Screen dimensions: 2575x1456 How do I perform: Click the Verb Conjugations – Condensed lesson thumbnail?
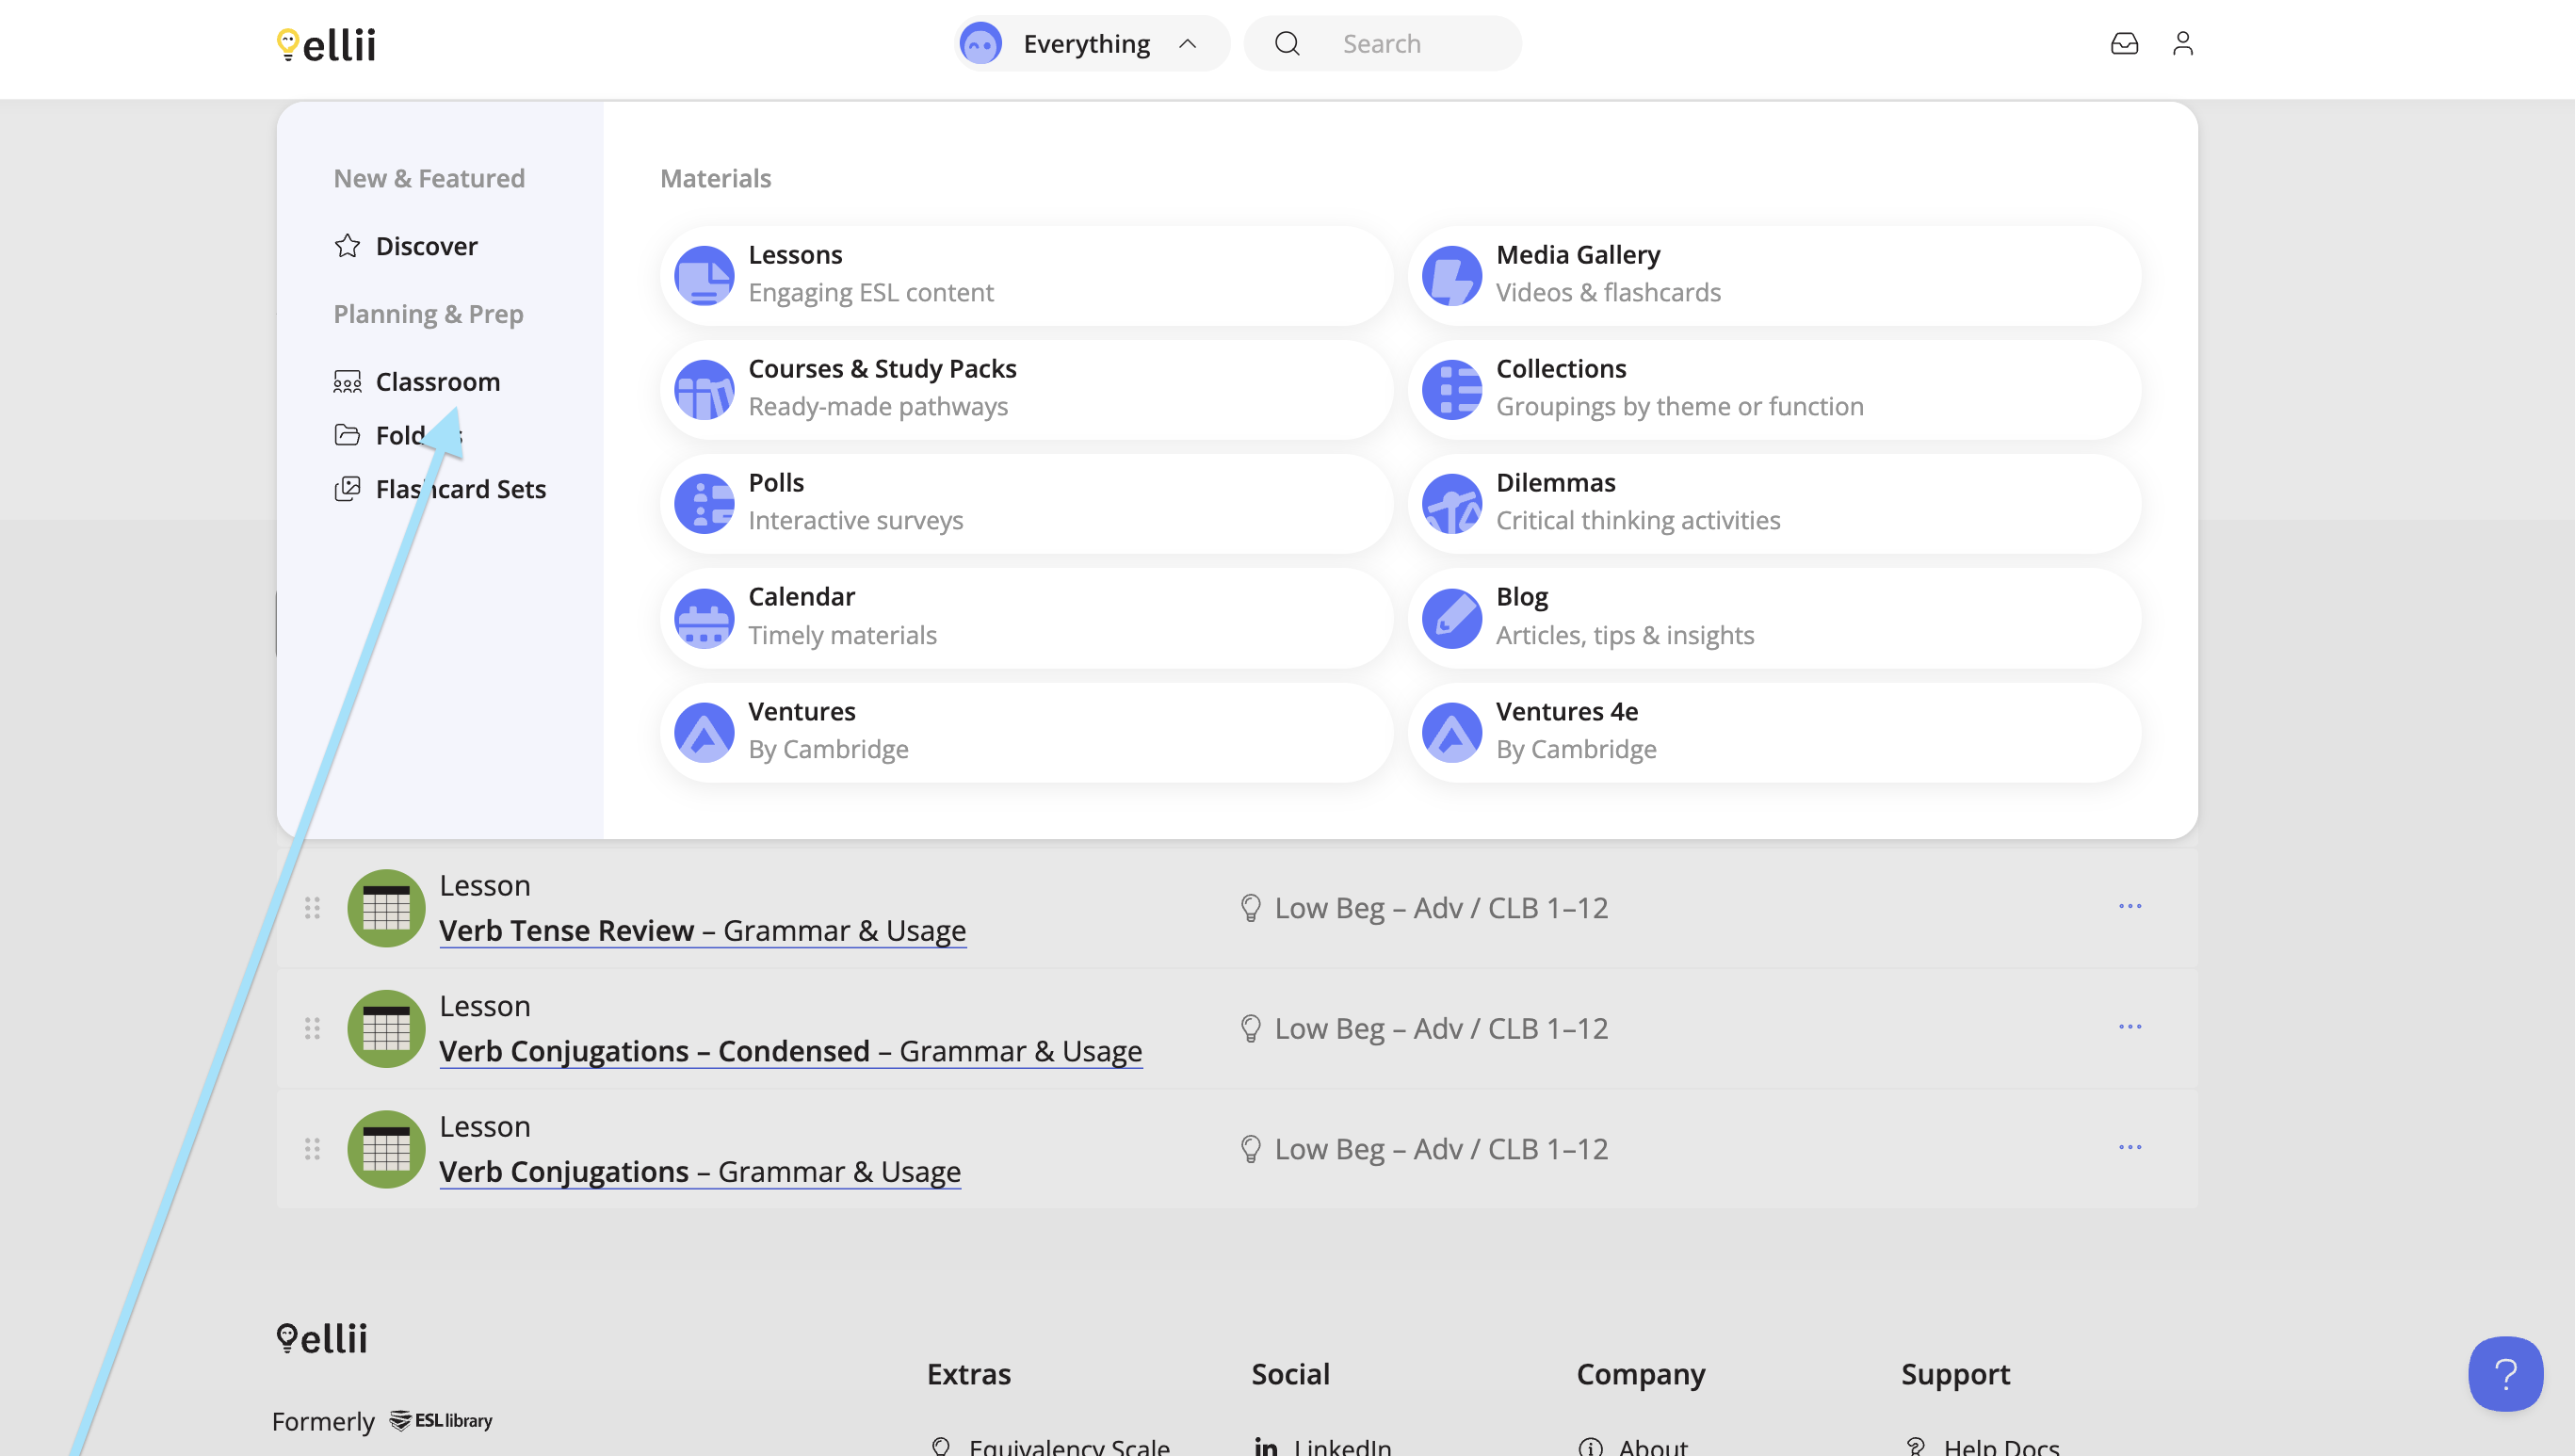[386, 1029]
